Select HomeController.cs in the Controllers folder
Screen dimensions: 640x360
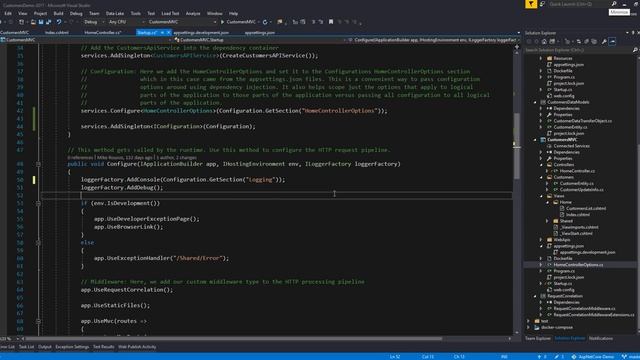coord(577,171)
